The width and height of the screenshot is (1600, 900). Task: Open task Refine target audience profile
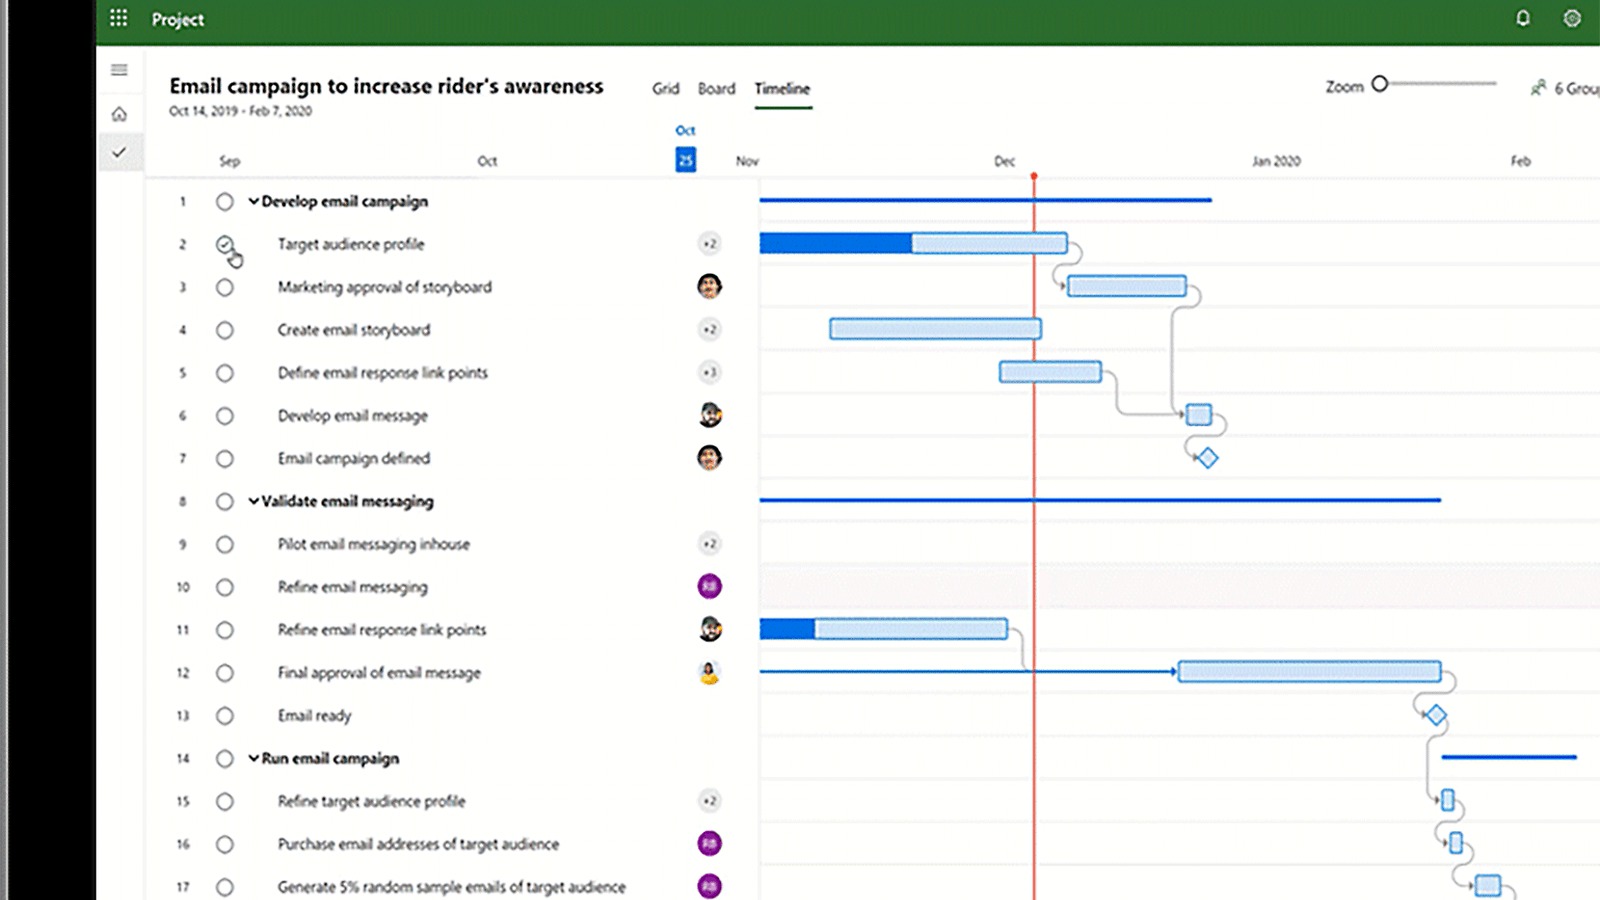(371, 801)
